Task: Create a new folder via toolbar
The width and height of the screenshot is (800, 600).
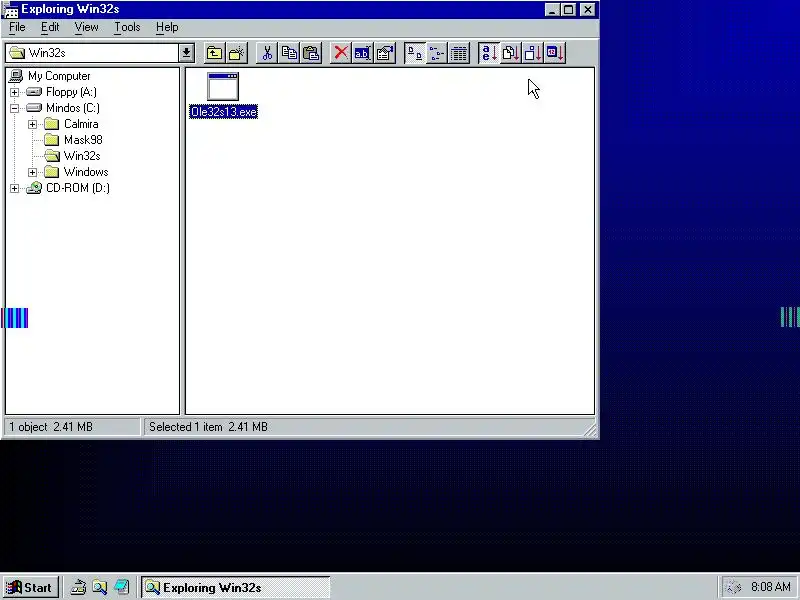Action: (x=237, y=53)
